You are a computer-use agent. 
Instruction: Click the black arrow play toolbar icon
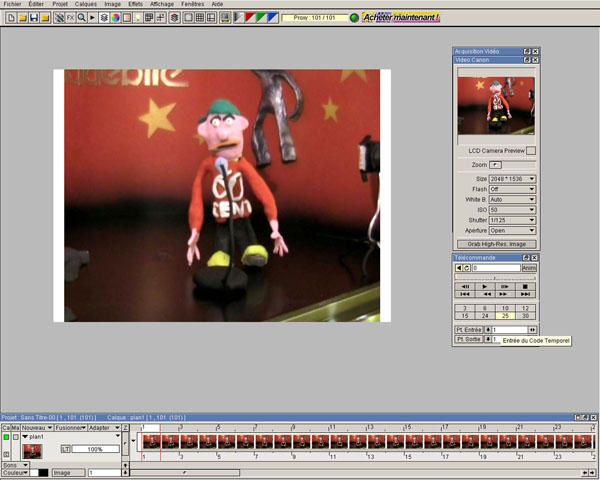coord(92,18)
